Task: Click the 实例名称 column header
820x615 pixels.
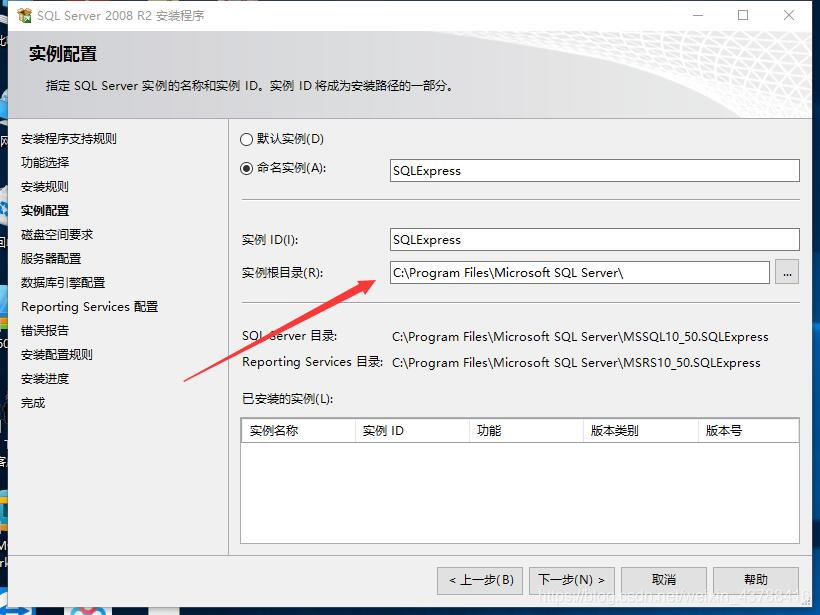Action: click(x=298, y=431)
